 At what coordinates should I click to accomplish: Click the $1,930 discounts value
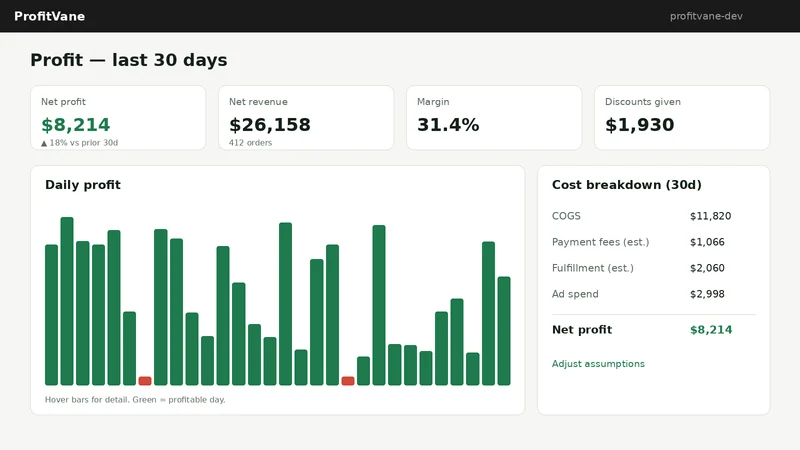(x=640, y=124)
